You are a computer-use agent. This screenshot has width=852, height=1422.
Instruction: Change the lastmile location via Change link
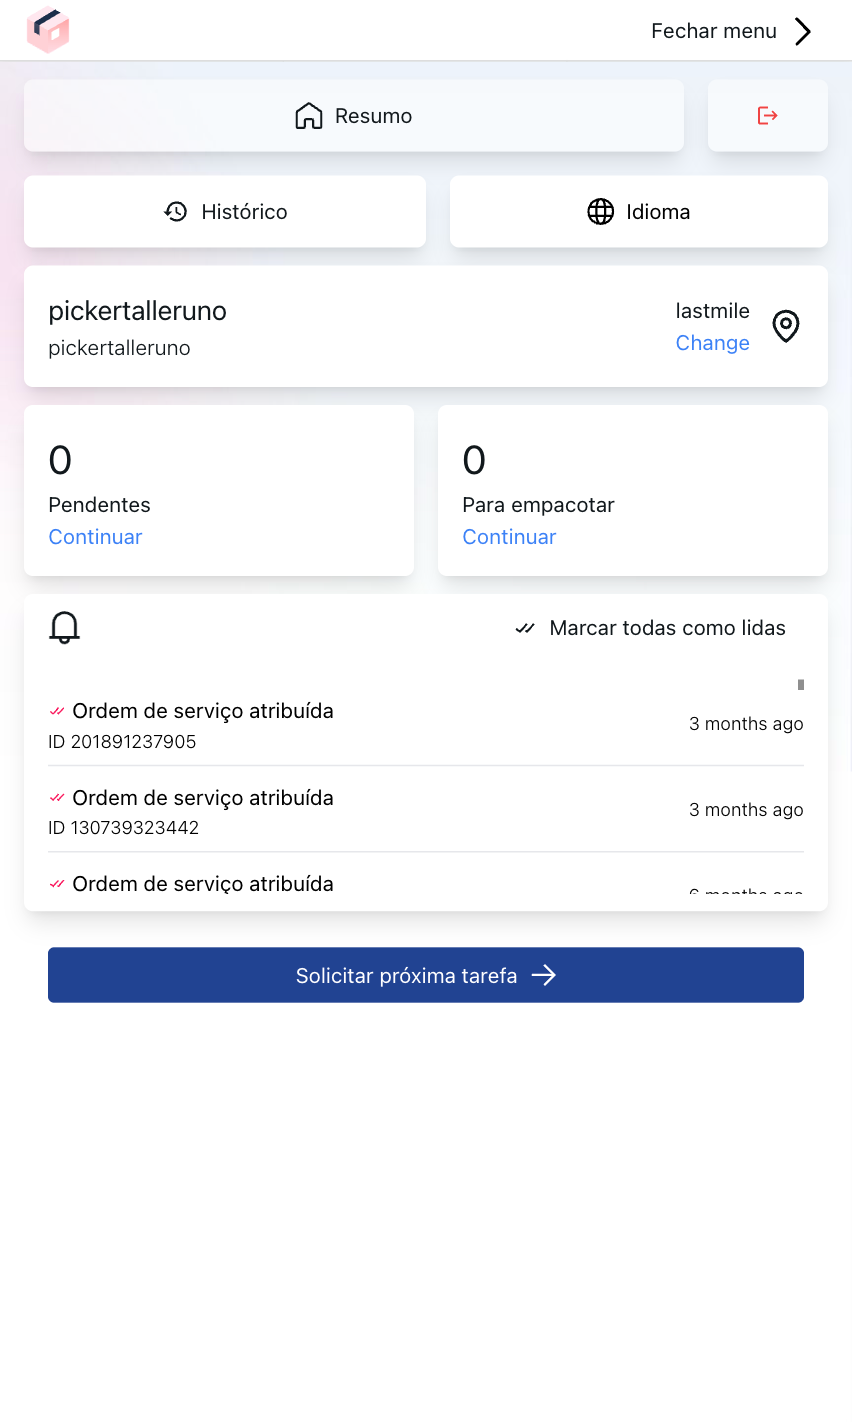coord(712,343)
